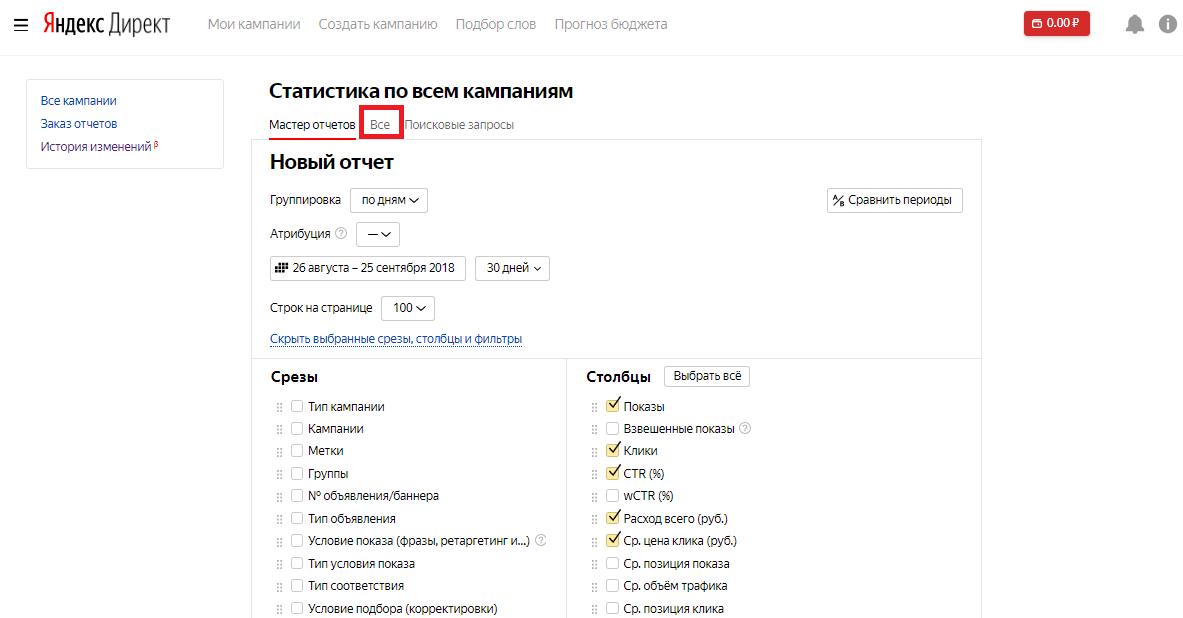This screenshot has height=618, width=1183.
Task: Grab drag handle of Клики column row
Action: pyautogui.click(x=595, y=452)
